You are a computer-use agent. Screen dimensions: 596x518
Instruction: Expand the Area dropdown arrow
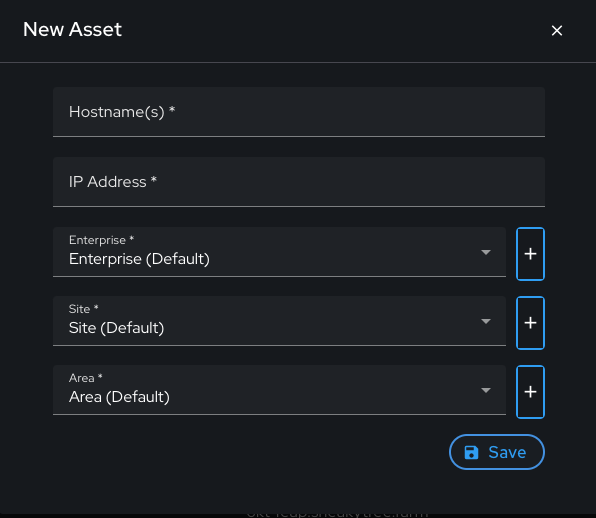pos(486,390)
